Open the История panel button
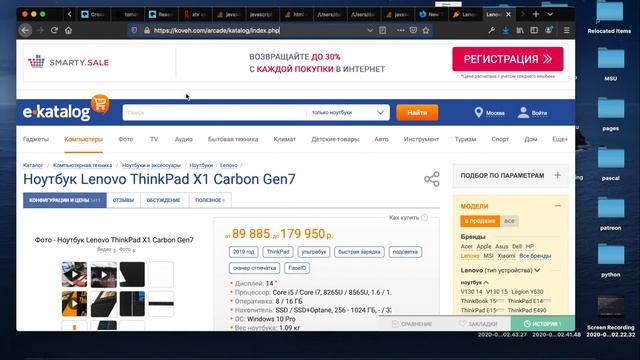The width and height of the screenshot is (640, 360). [543, 324]
